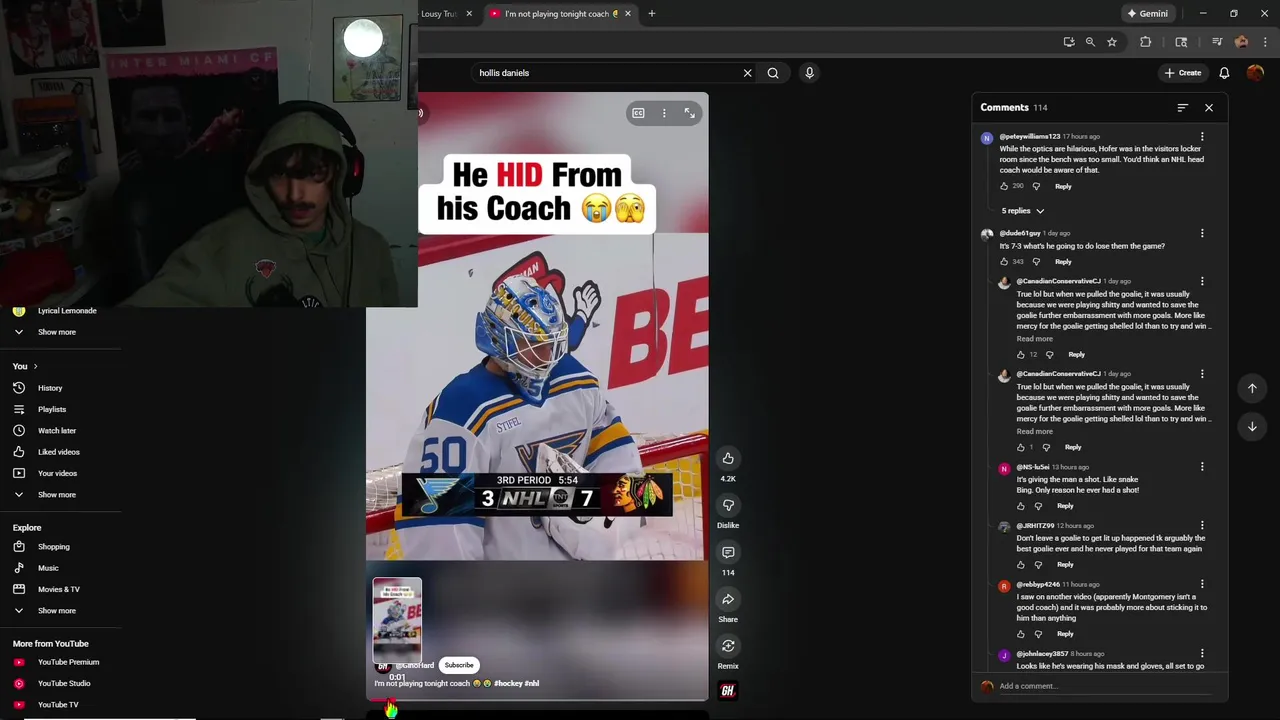This screenshot has height=720, width=1280.
Task: Open options menu for NS-lu5ei's comment
Action: click(1202, 467)
